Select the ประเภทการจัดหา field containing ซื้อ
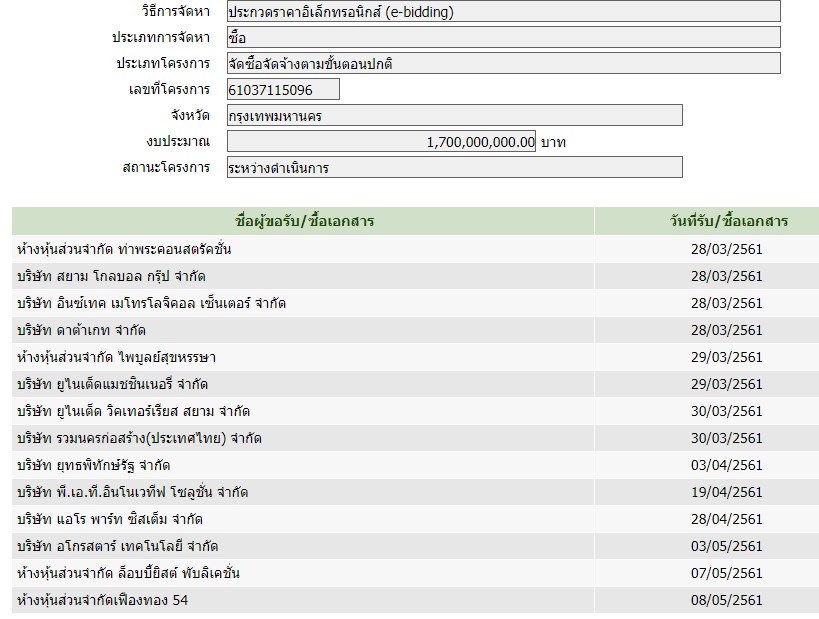 [x=503, y=37]
